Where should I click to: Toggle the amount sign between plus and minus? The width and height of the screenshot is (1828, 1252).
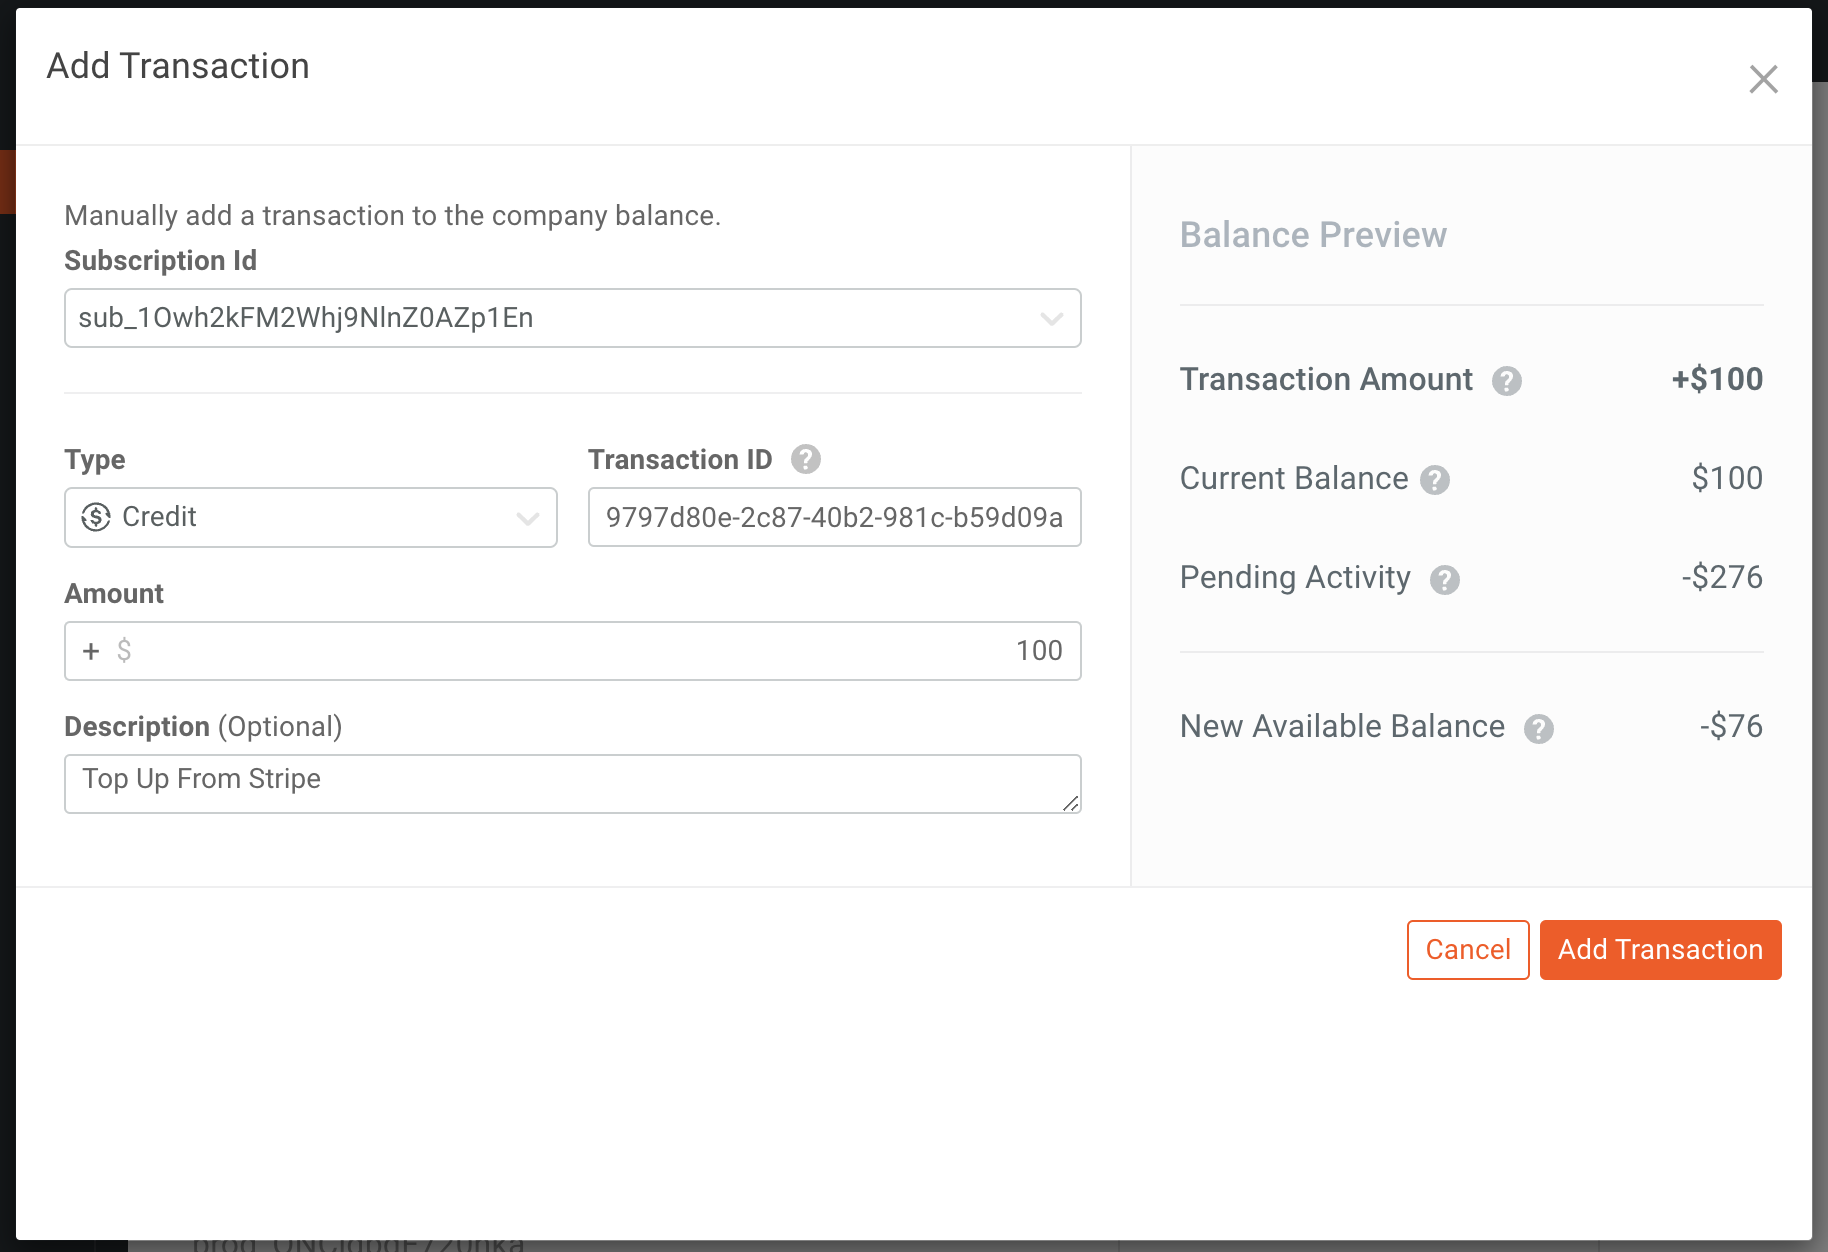91,650
